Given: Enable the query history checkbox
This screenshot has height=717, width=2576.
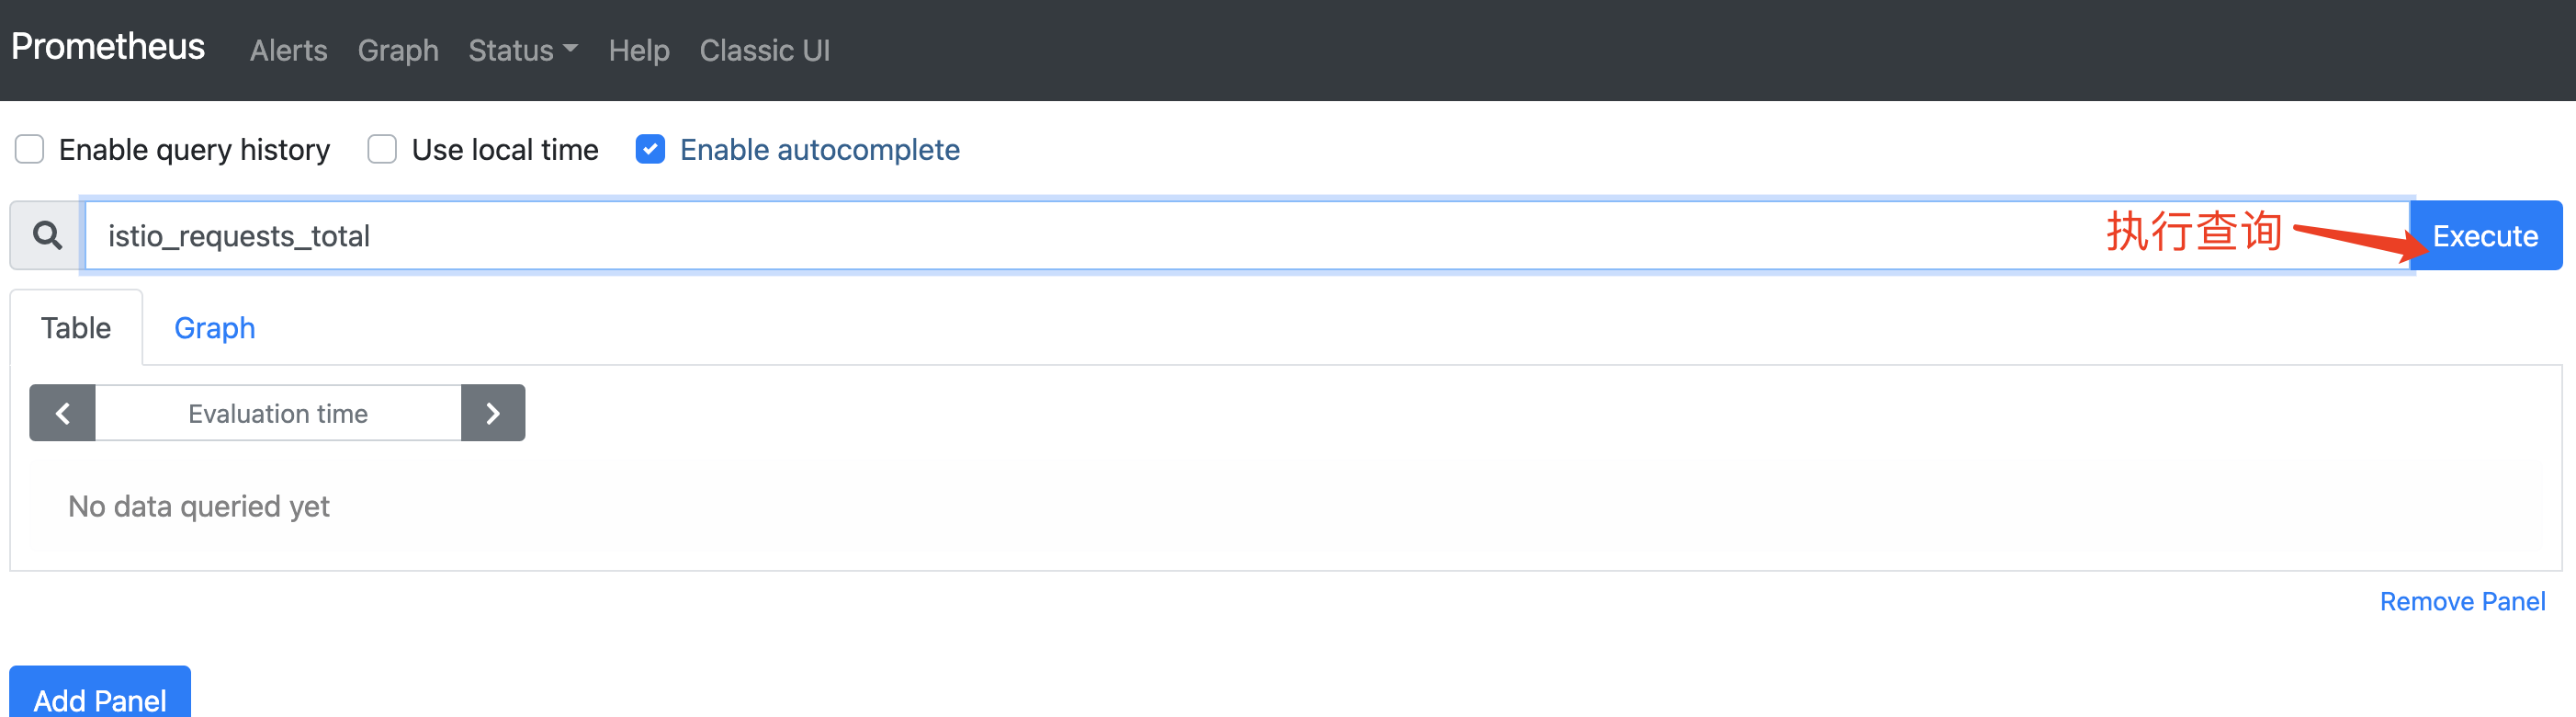Looking at the screenshot, I should (x=30, y=150).
